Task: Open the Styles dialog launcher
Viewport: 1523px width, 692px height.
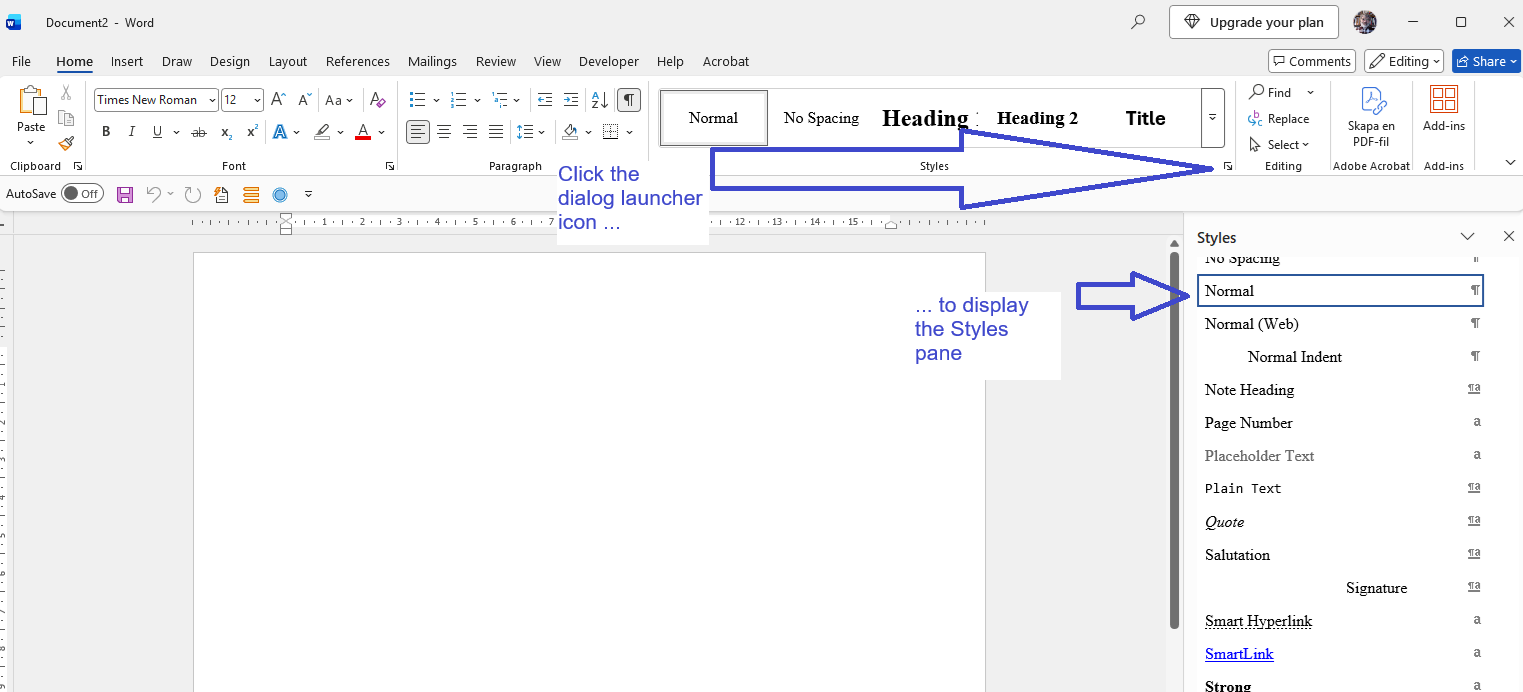Action: [x=1227, y=167]
